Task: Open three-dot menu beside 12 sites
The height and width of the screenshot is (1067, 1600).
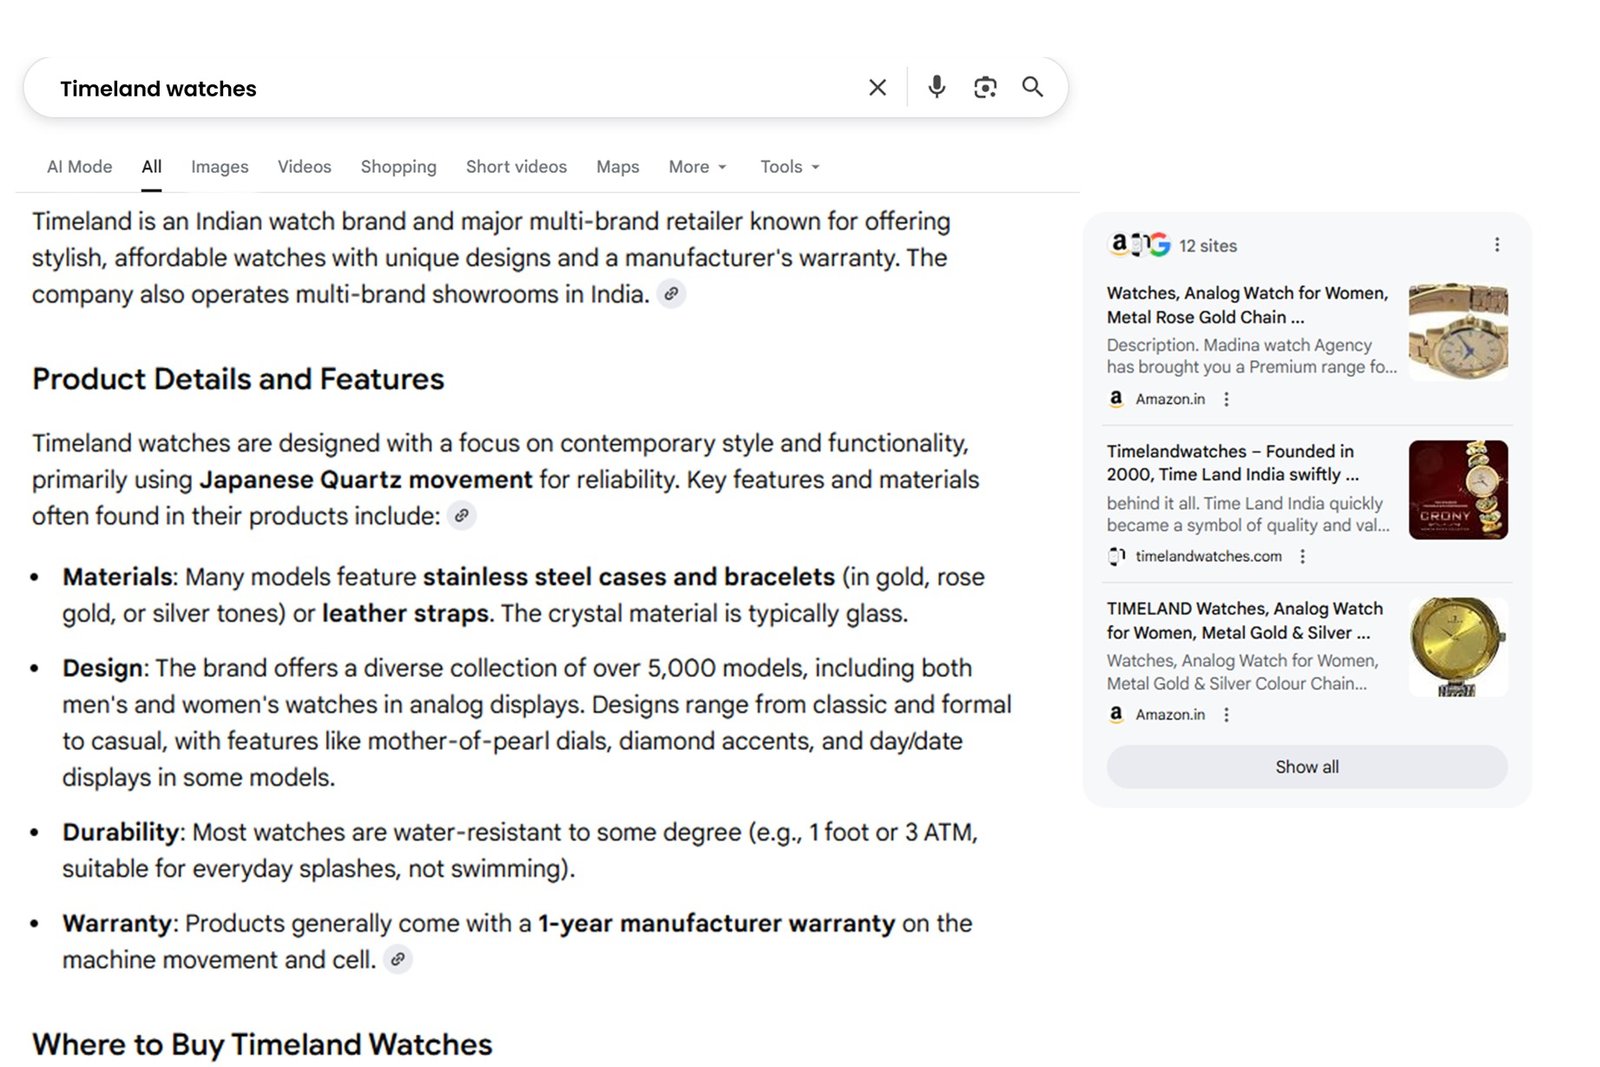Action: (1496, 245)
